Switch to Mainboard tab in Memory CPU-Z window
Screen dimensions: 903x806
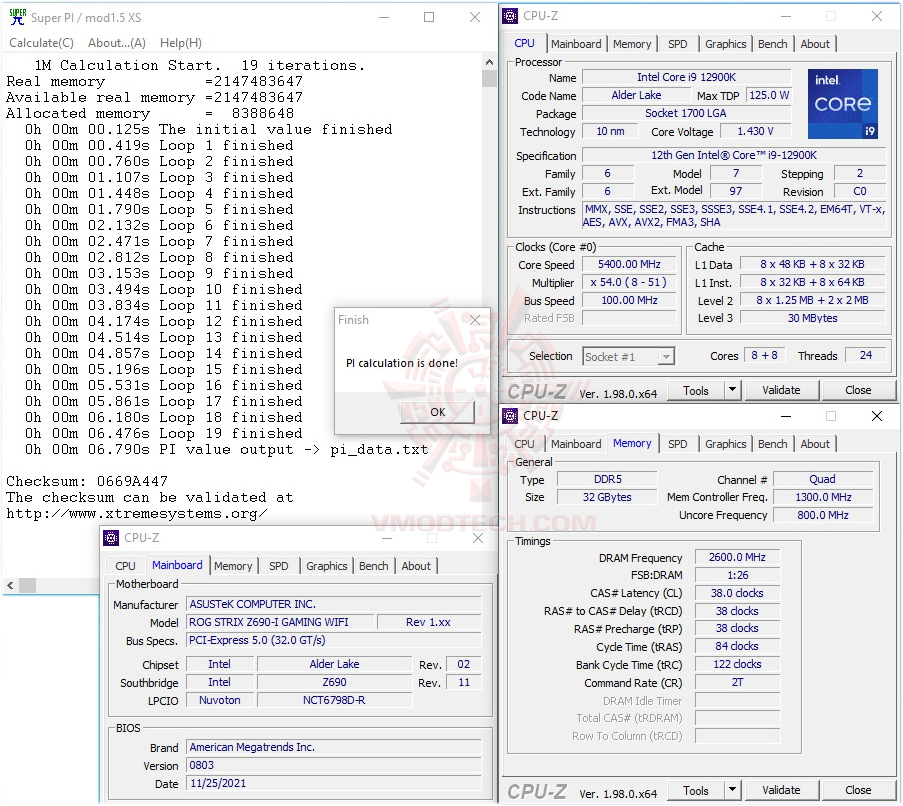coord(576,444)
